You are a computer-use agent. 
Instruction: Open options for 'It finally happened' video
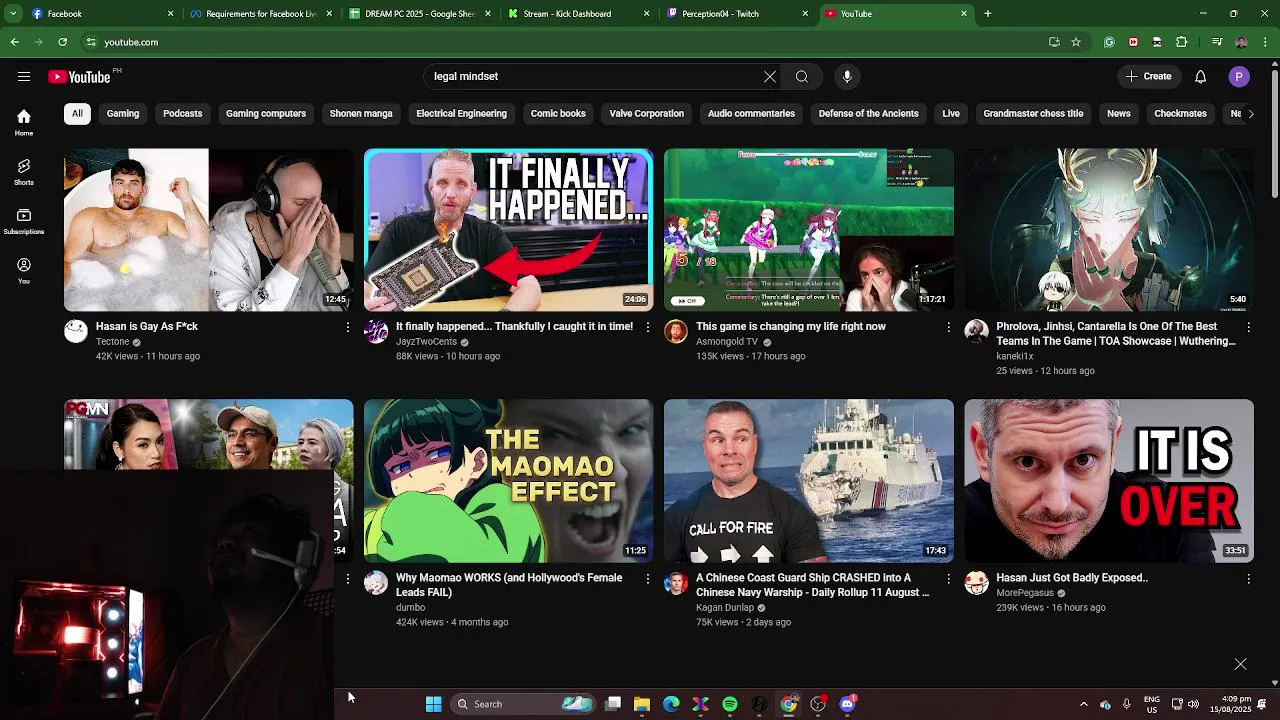coord(648,327)
